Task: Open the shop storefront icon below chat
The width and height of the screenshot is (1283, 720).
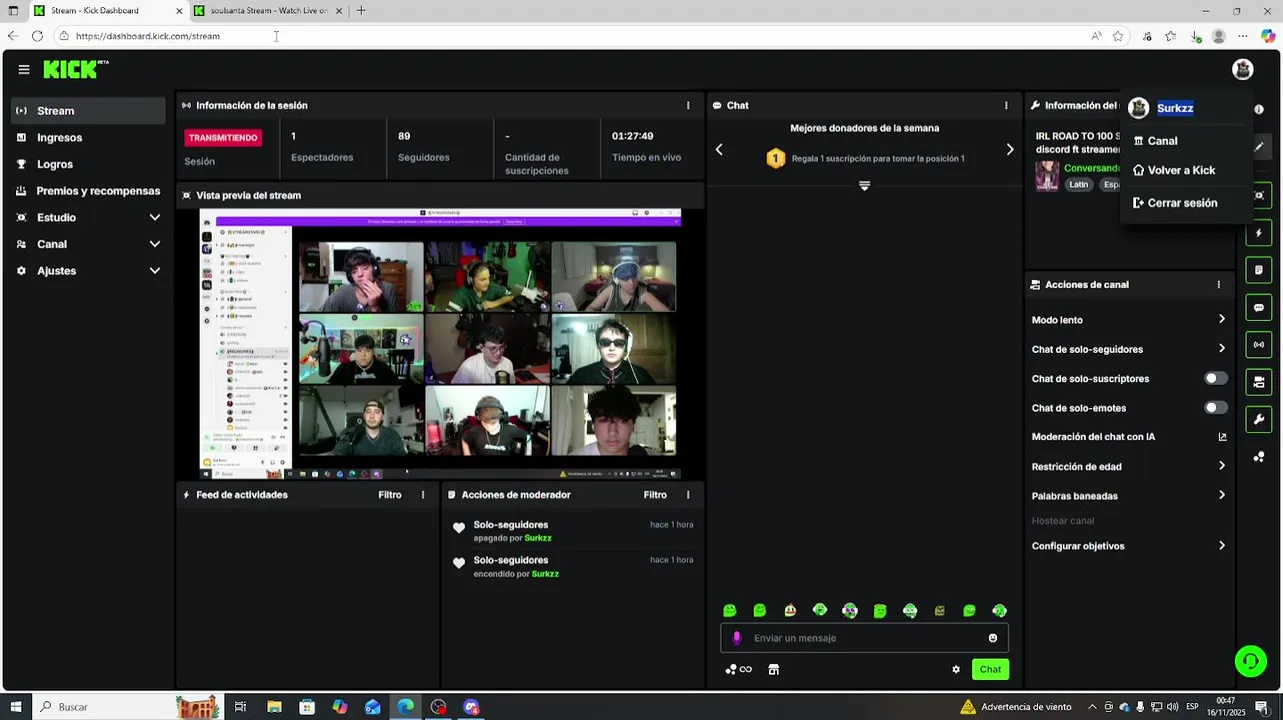Action: point(773,670)
